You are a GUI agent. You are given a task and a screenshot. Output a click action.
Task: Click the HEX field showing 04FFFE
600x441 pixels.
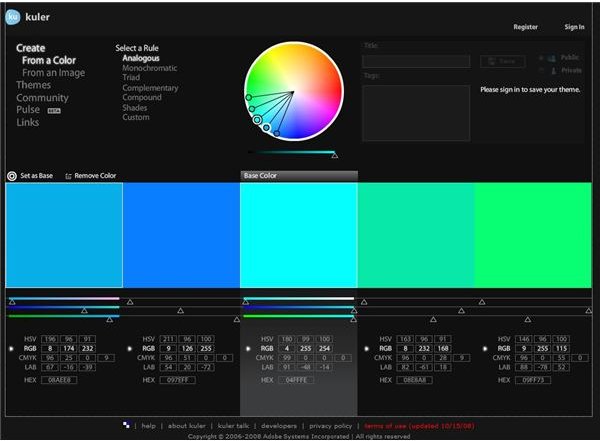296,380
